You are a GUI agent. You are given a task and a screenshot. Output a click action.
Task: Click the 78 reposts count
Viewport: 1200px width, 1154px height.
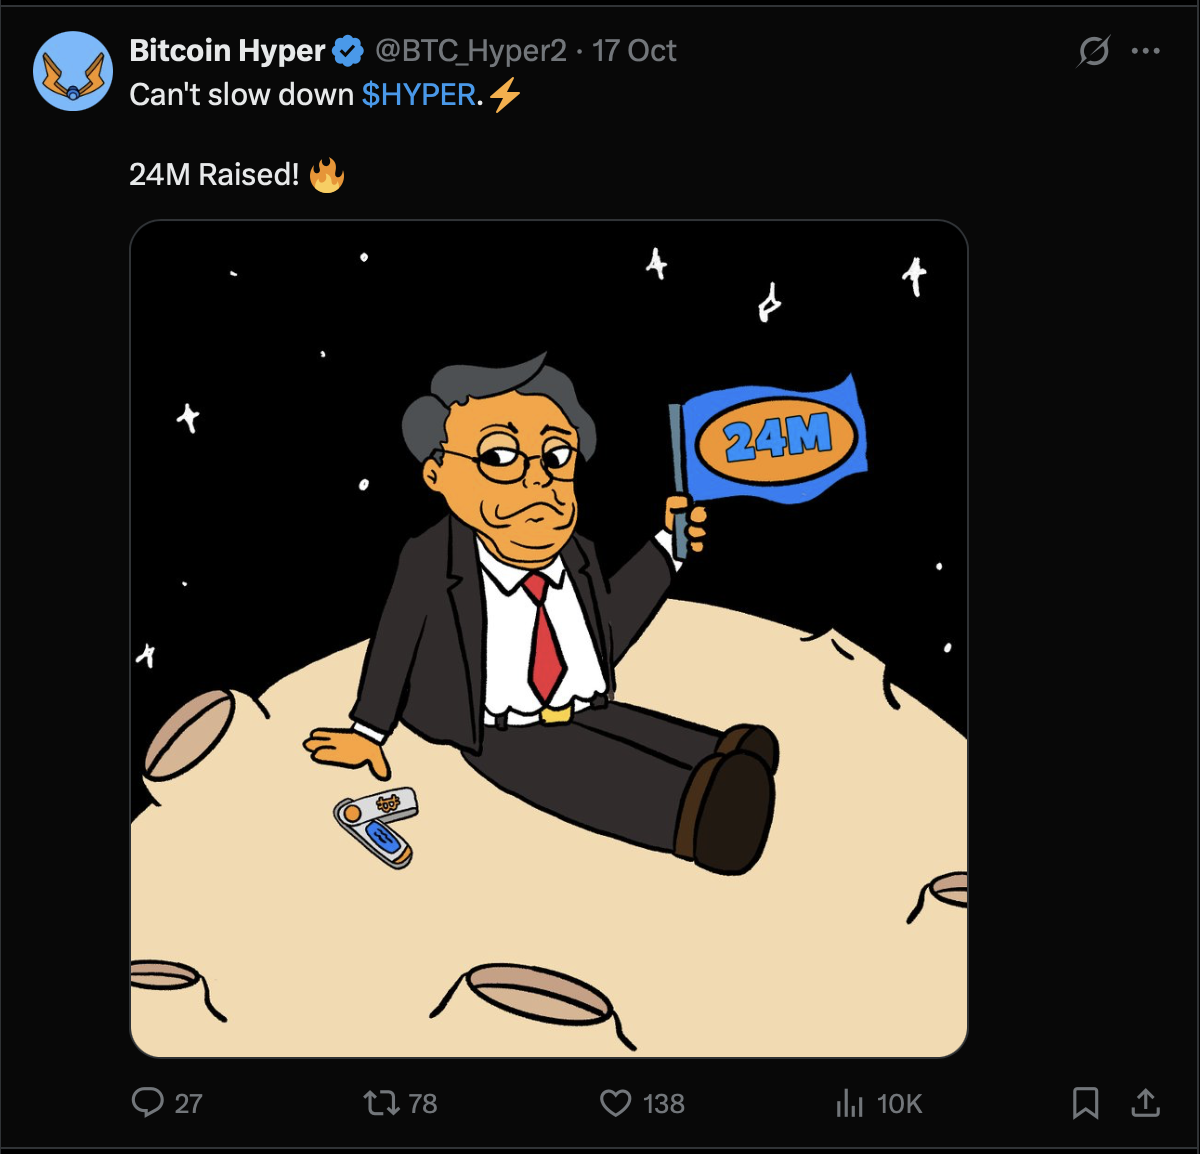tap(423, 1104)
